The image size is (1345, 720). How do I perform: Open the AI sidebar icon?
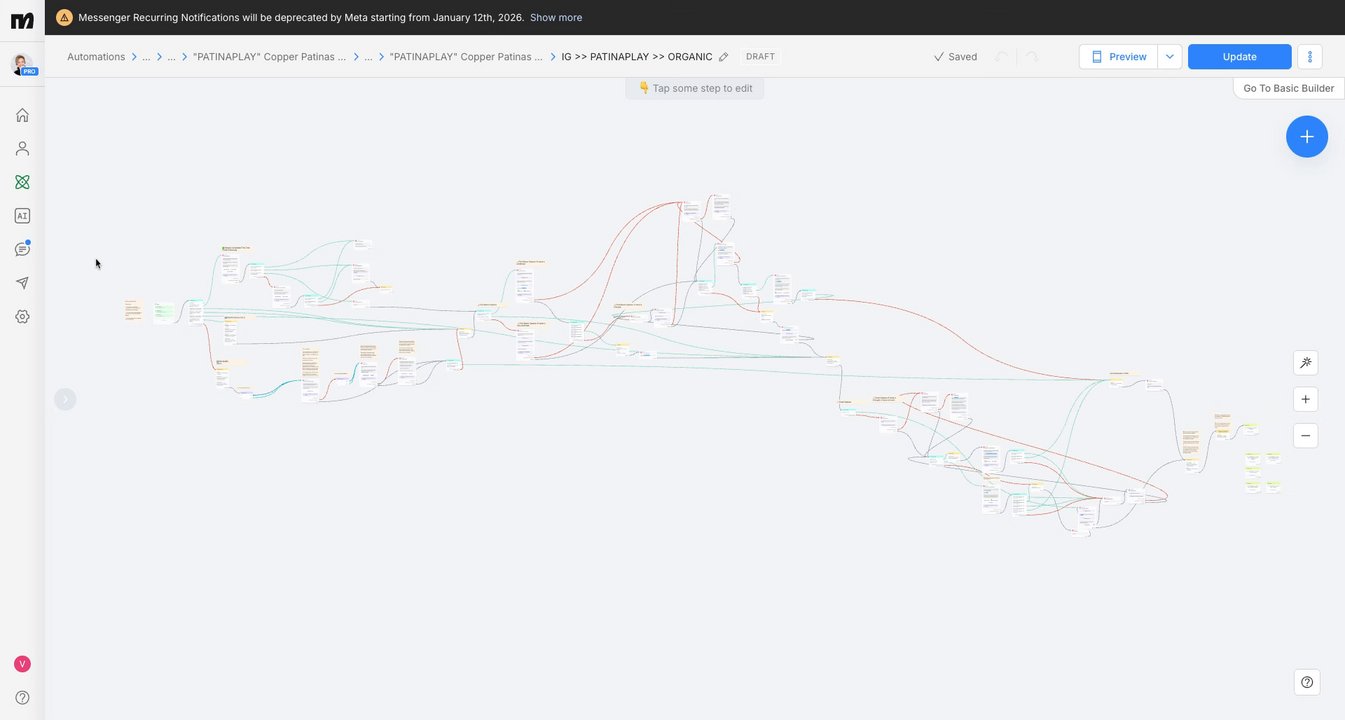tap(22, 215)
